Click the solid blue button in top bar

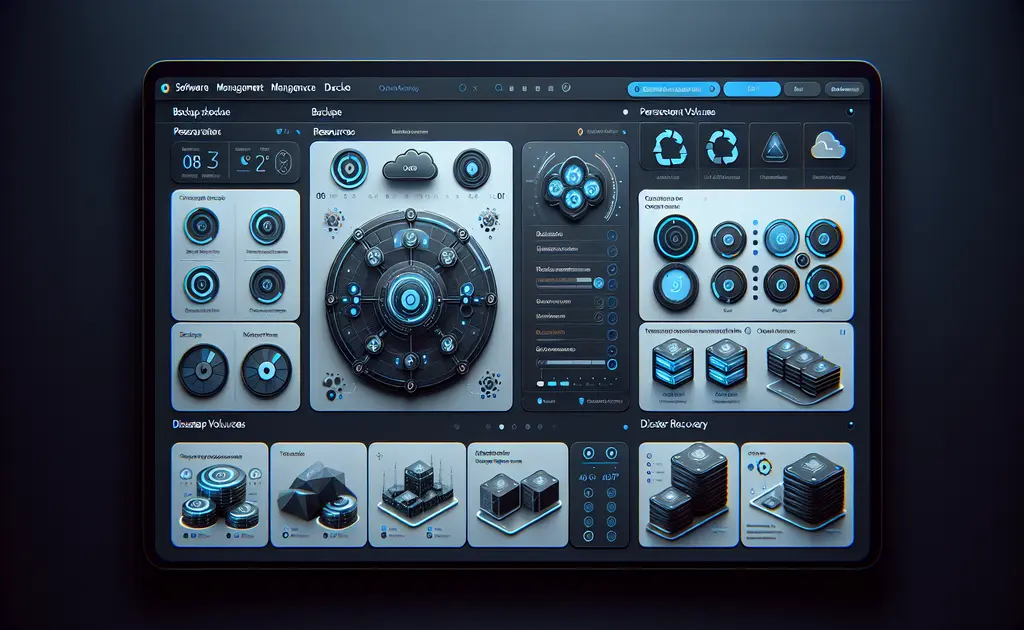coord(751,89)
